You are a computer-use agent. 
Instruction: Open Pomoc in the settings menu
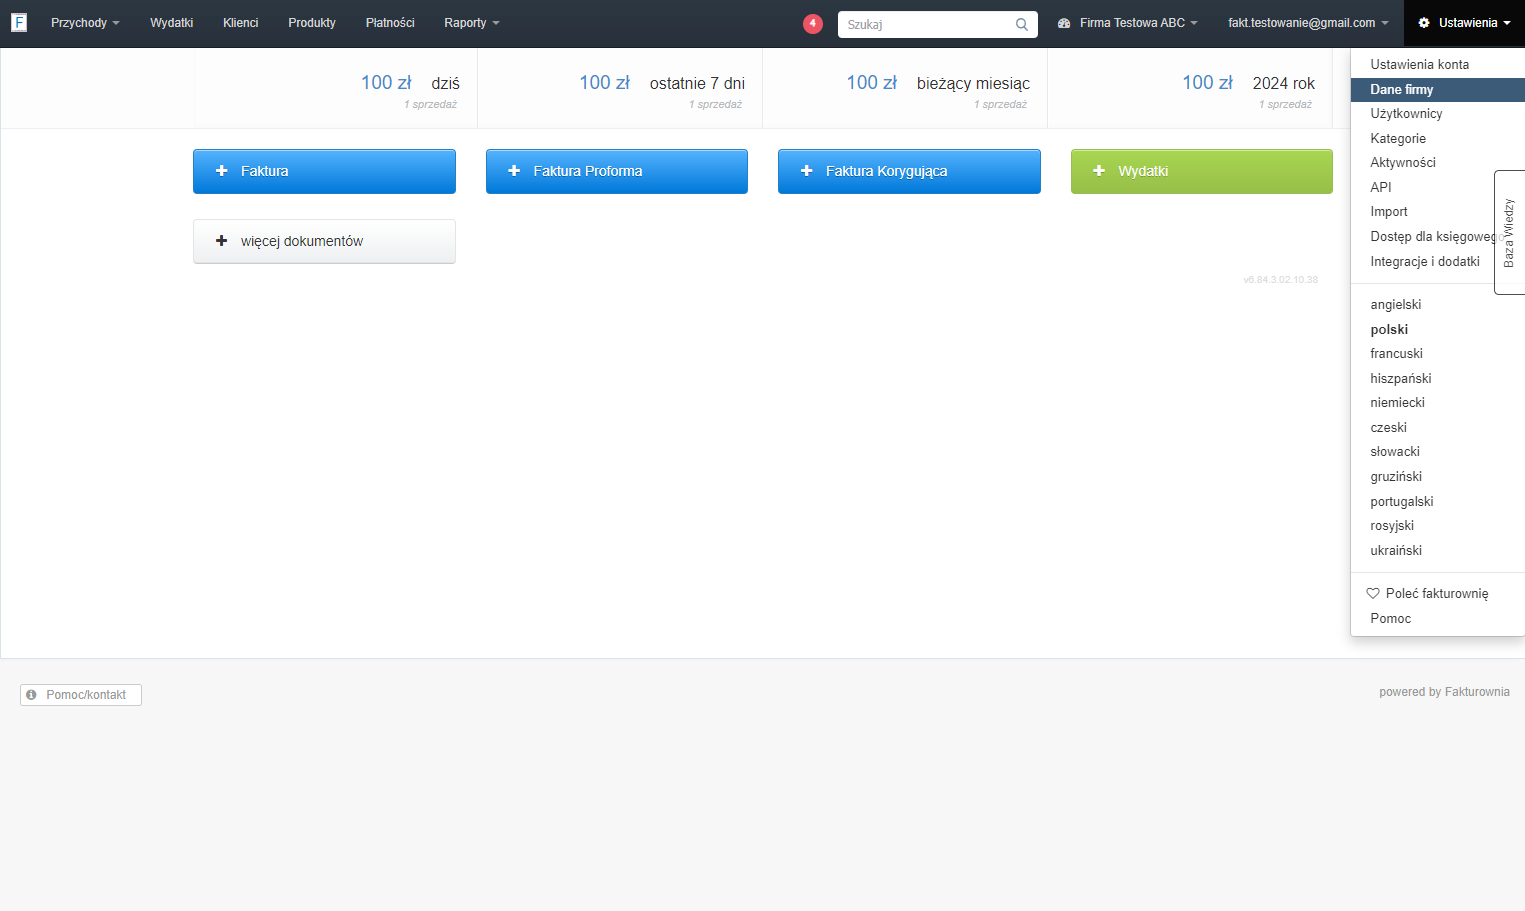(1437, 618)
